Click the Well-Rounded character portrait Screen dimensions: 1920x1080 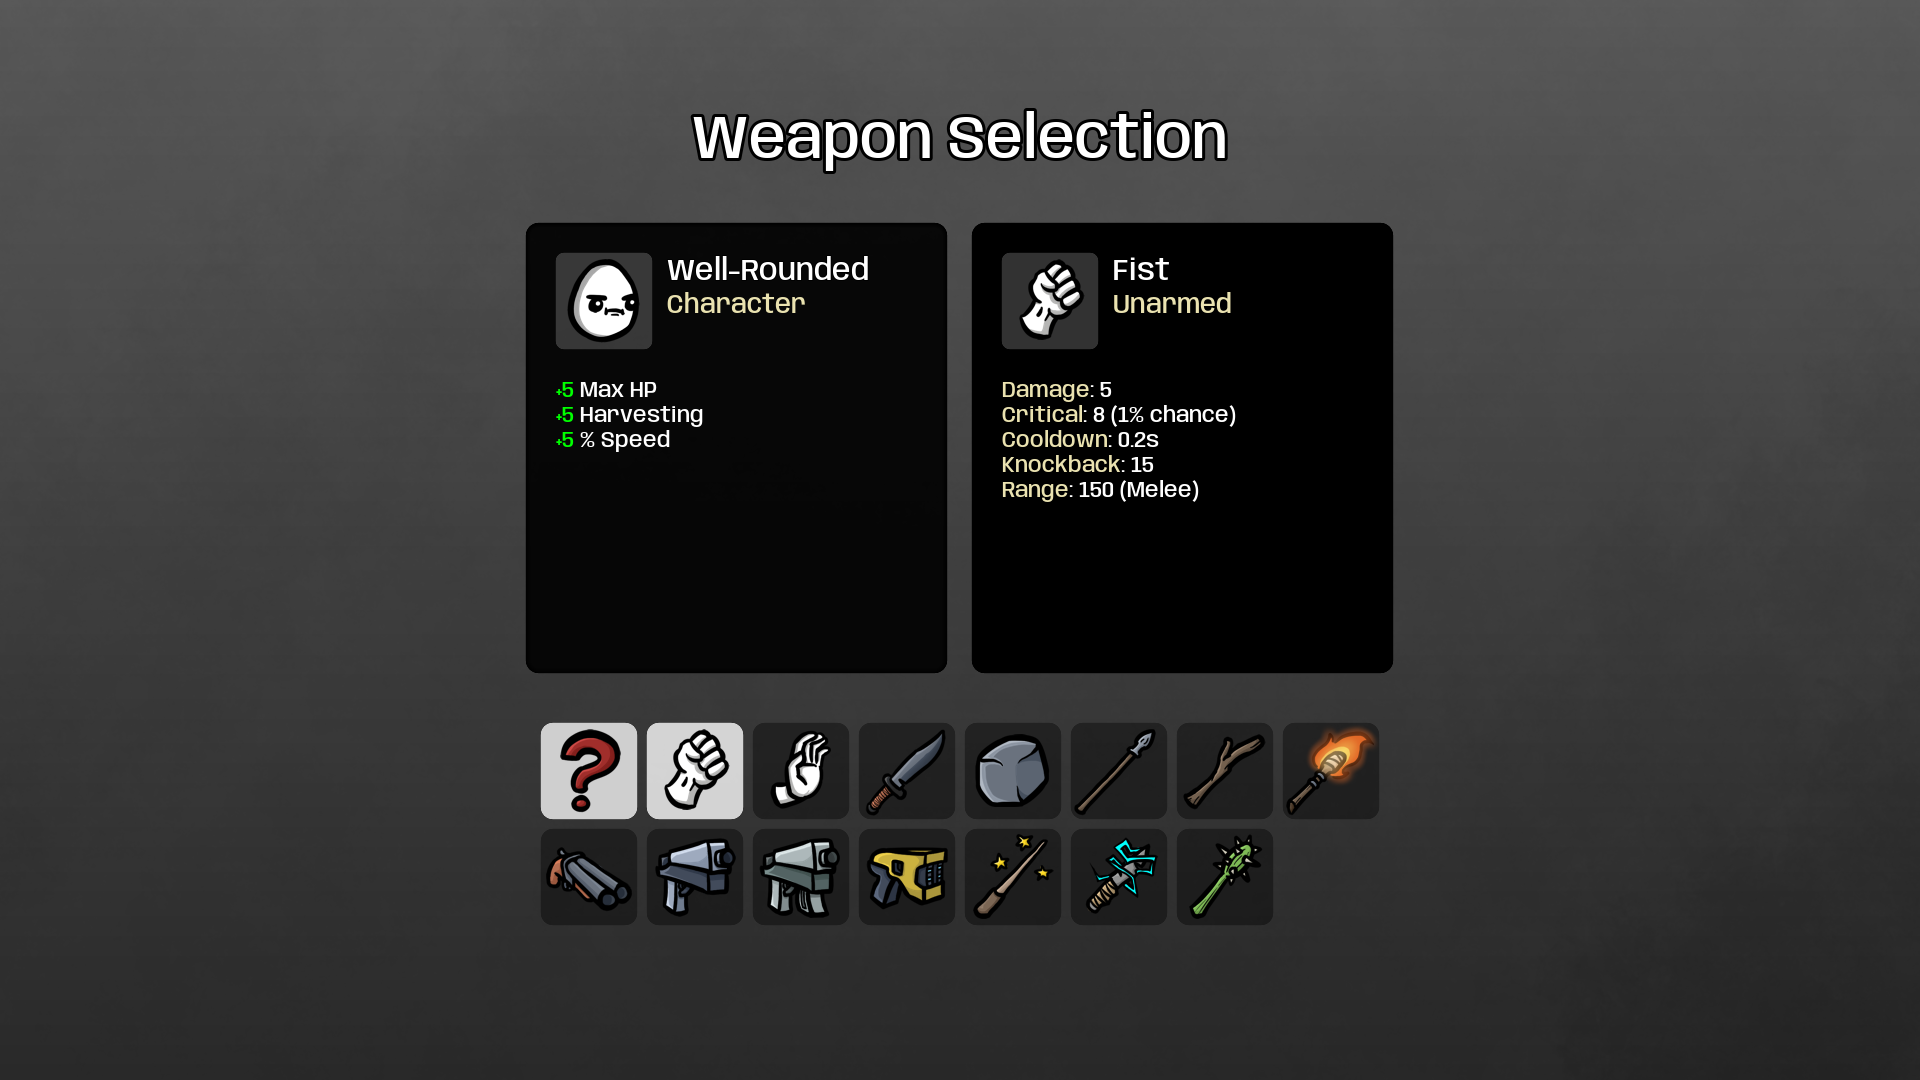604,301
